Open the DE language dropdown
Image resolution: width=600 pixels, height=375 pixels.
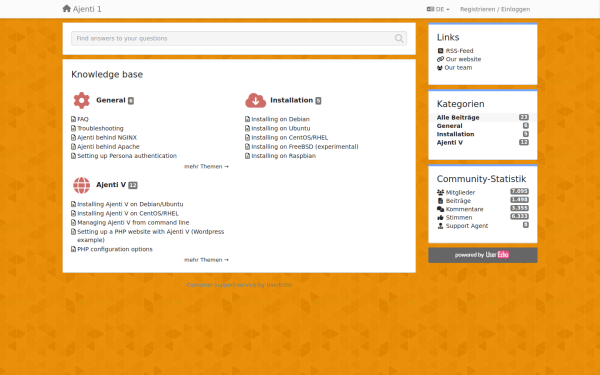point(439,9)
